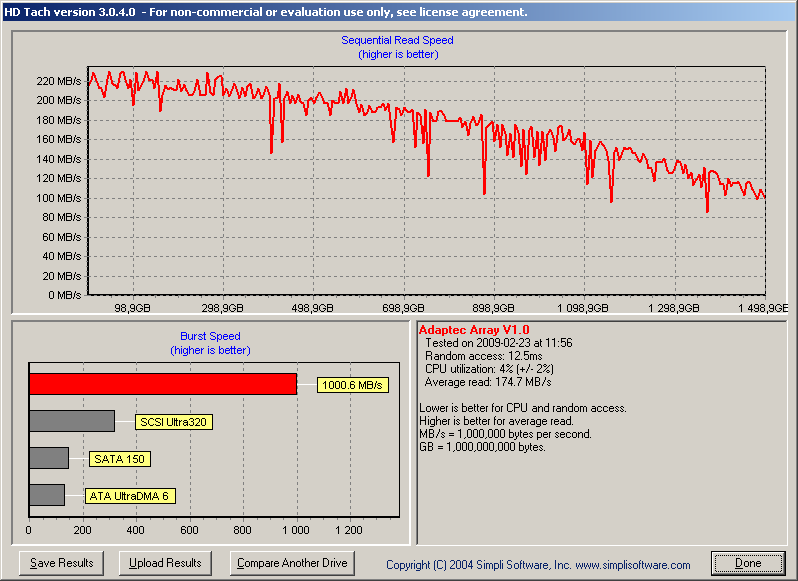The image size is (798, 581).
Task: Click the 'GB = 1,000,000,000 bytes.' line
Action: point(482,447)
